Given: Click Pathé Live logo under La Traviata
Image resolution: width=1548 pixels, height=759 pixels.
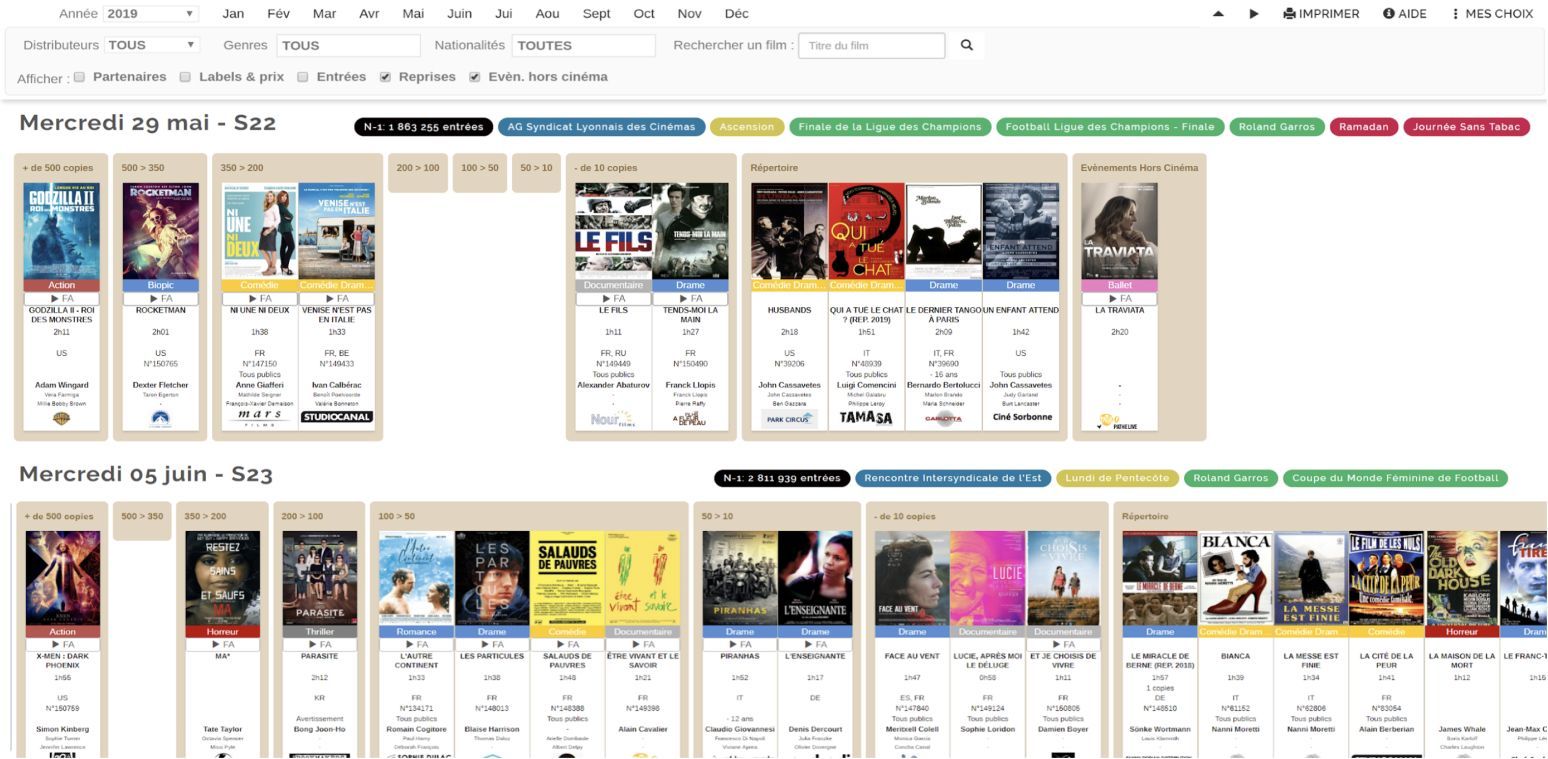Looking at the screenshot, I should 1117,423.
